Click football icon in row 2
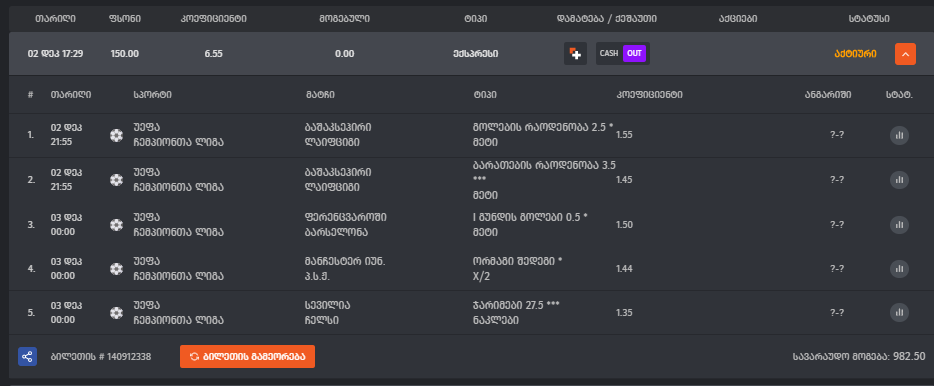 point(116,180)
